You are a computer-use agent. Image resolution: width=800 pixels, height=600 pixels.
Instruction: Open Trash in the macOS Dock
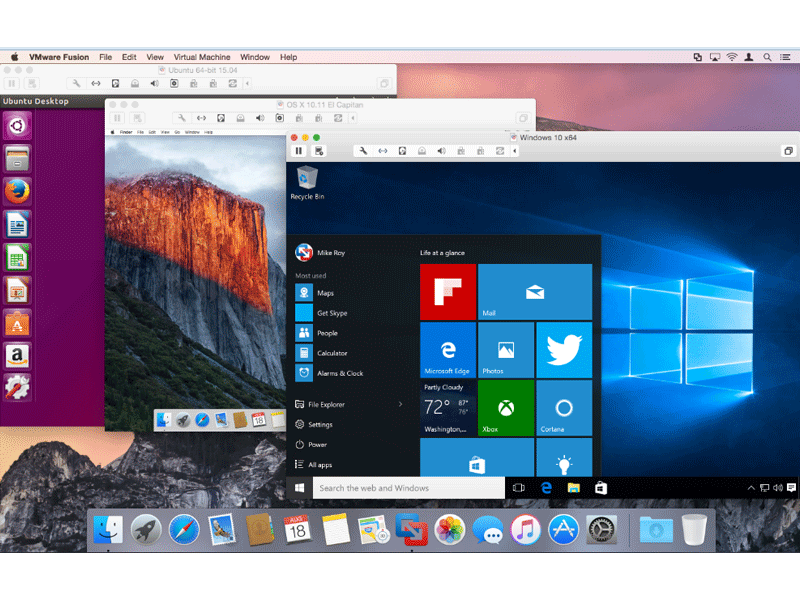[x=694, y=530]
